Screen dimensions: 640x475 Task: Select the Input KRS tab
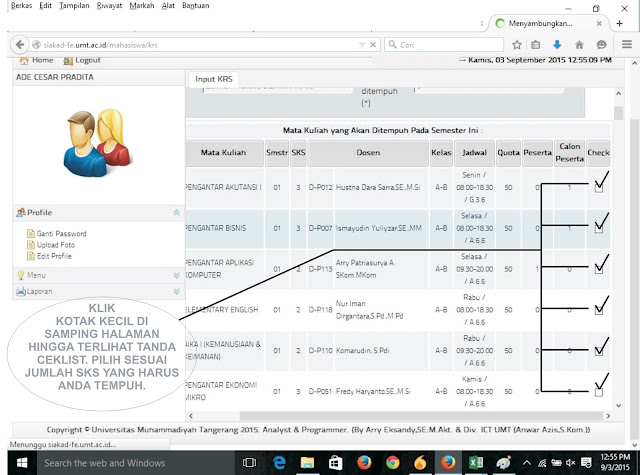[213, 79]
